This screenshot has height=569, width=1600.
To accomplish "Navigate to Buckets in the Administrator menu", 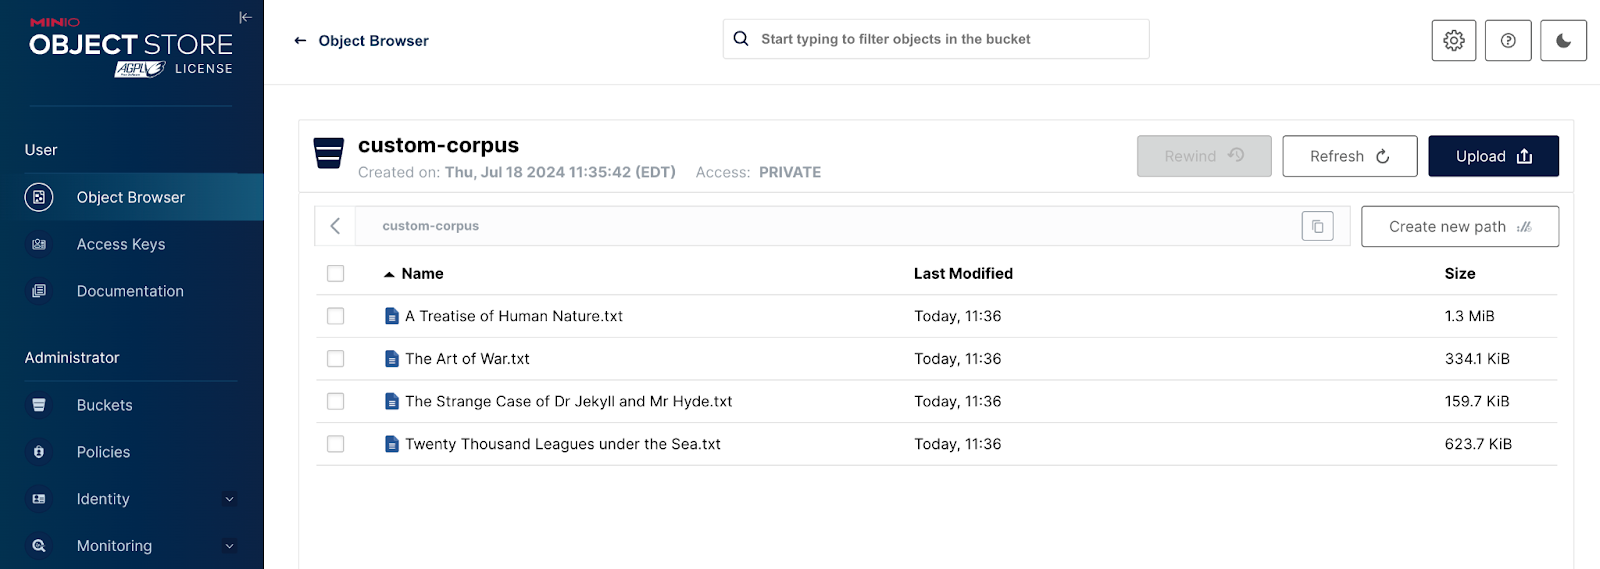I will (x=104, y=405).
